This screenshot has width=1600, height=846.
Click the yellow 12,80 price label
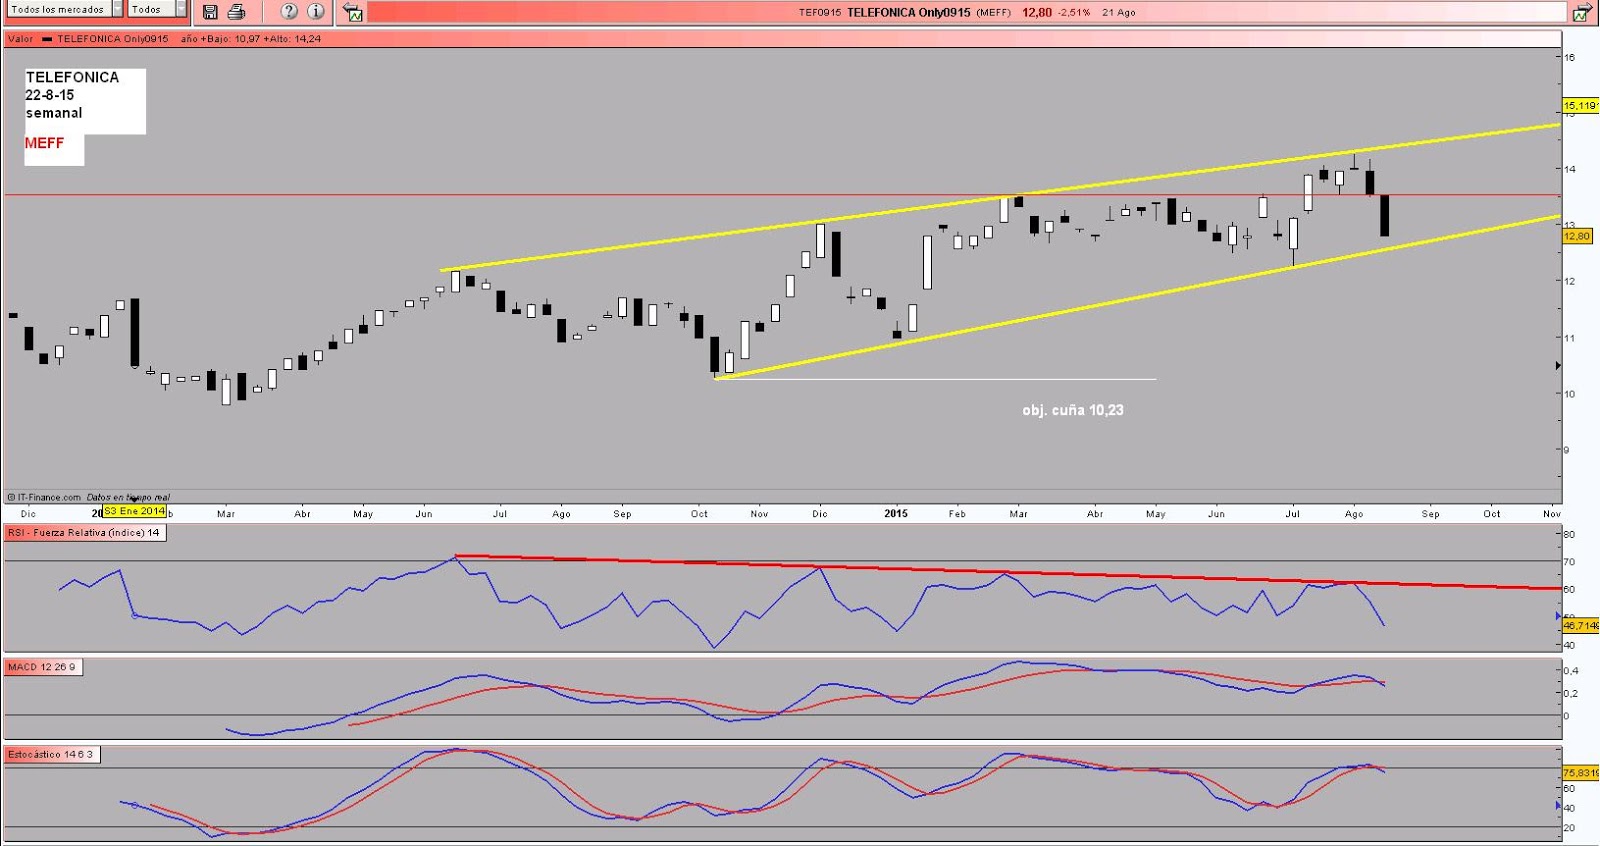[x=1577, y=236]
